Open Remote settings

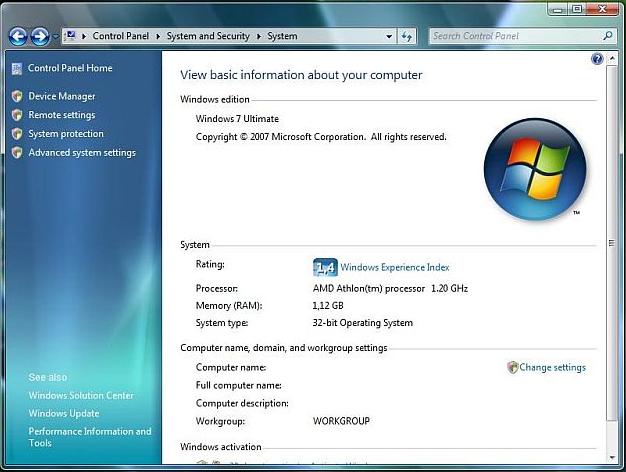(62, 115)
